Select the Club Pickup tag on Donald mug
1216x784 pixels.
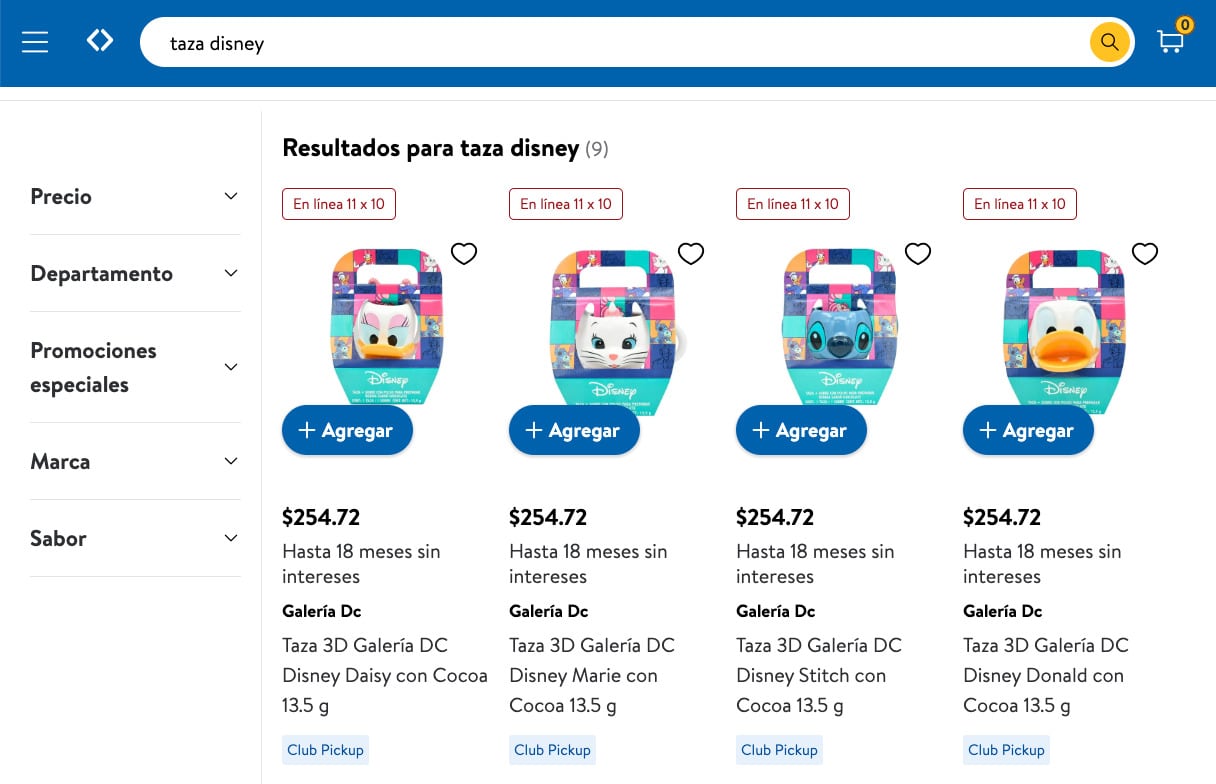pyautogui.click(x=1006, y=749)
